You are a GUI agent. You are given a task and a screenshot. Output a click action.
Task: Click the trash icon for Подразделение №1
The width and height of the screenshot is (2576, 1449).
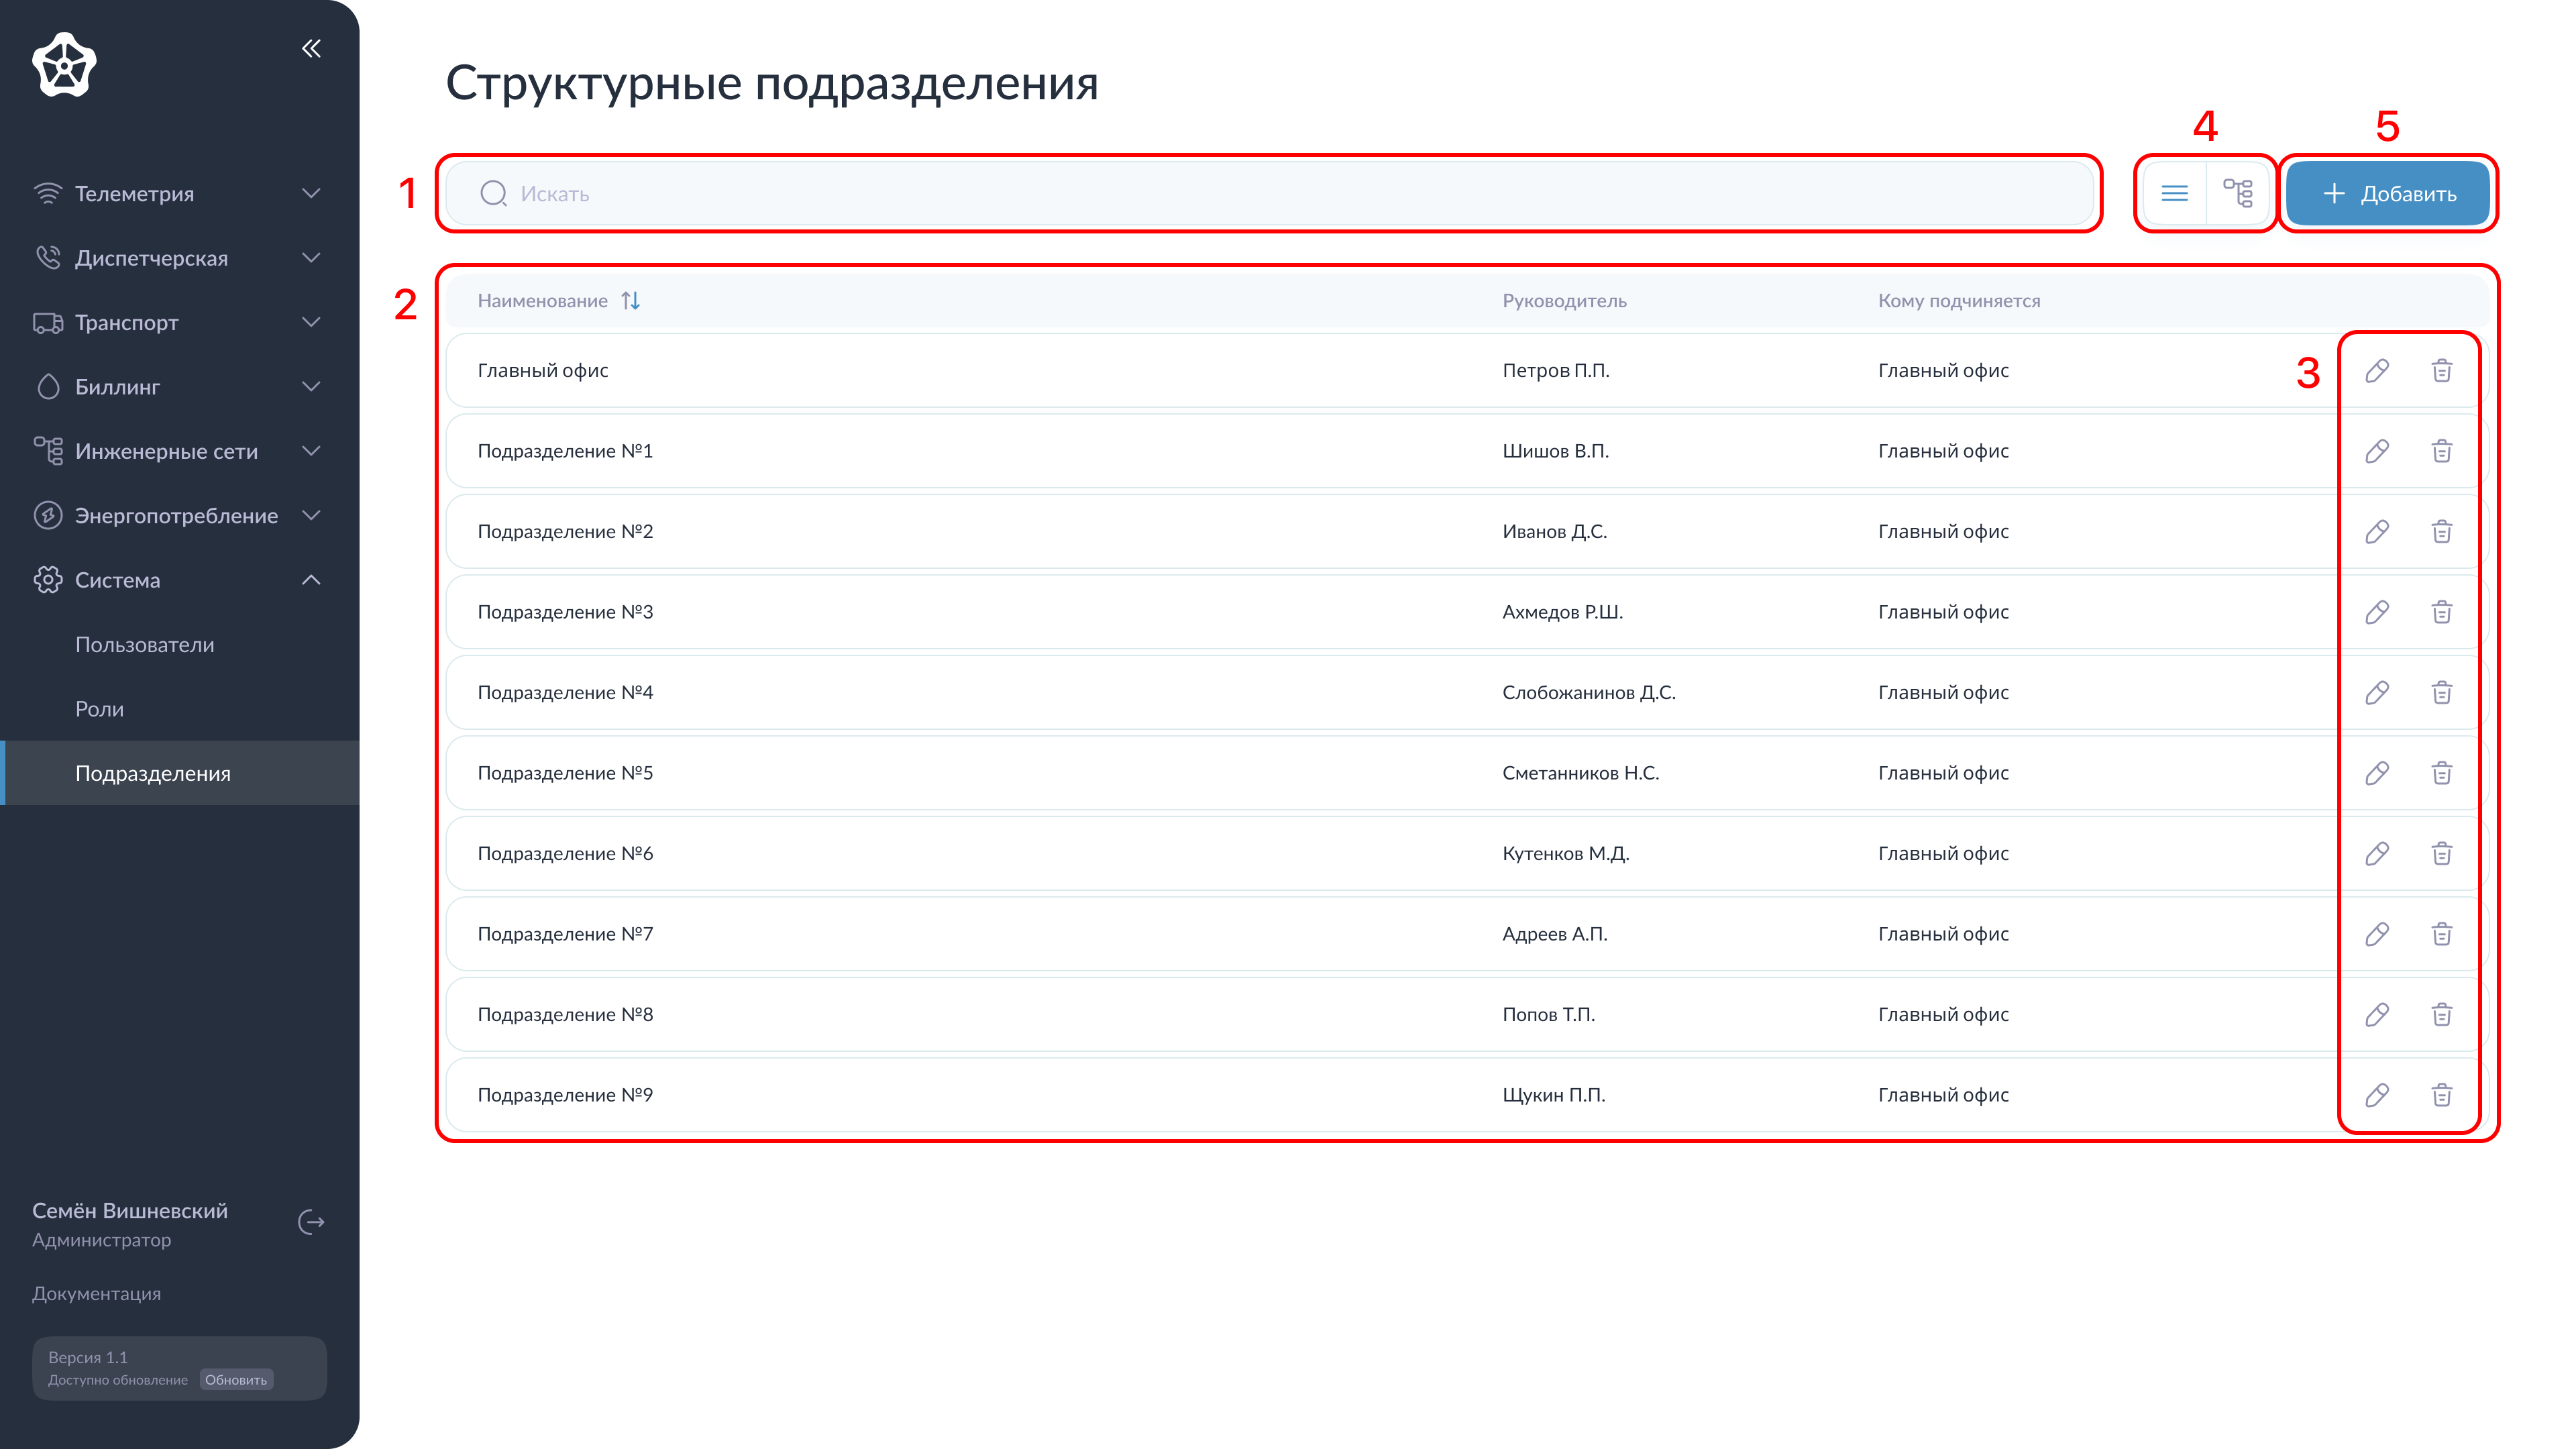[2442, 451]
